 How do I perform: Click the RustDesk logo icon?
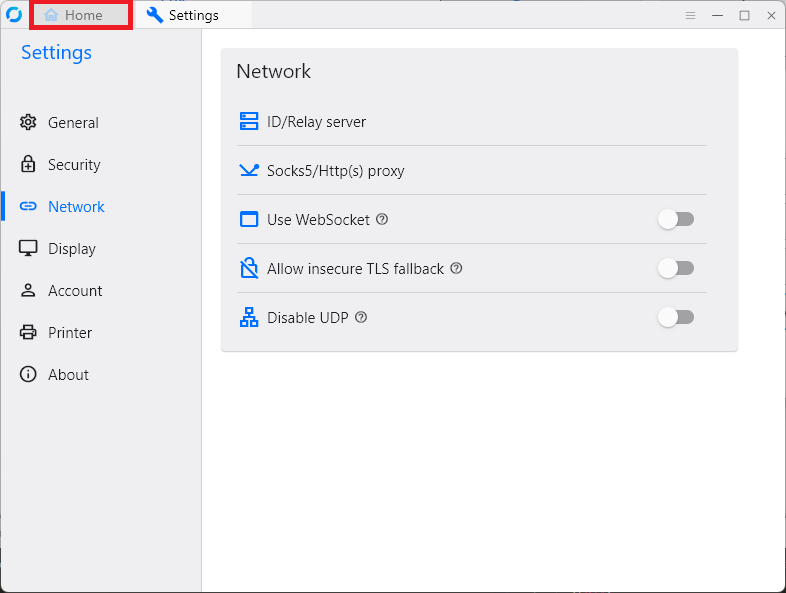pyautogui.click(x=14, y=15)
